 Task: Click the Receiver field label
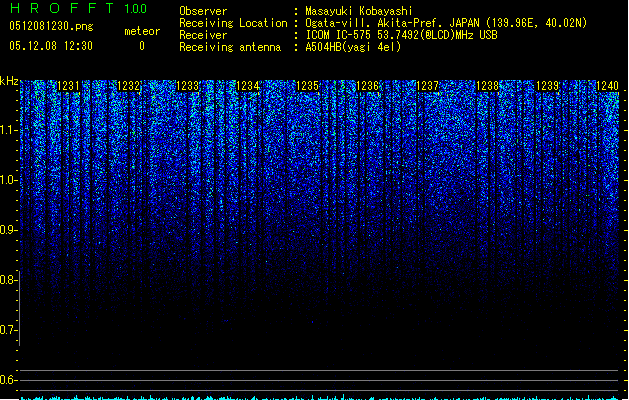[x=203, y=35]
